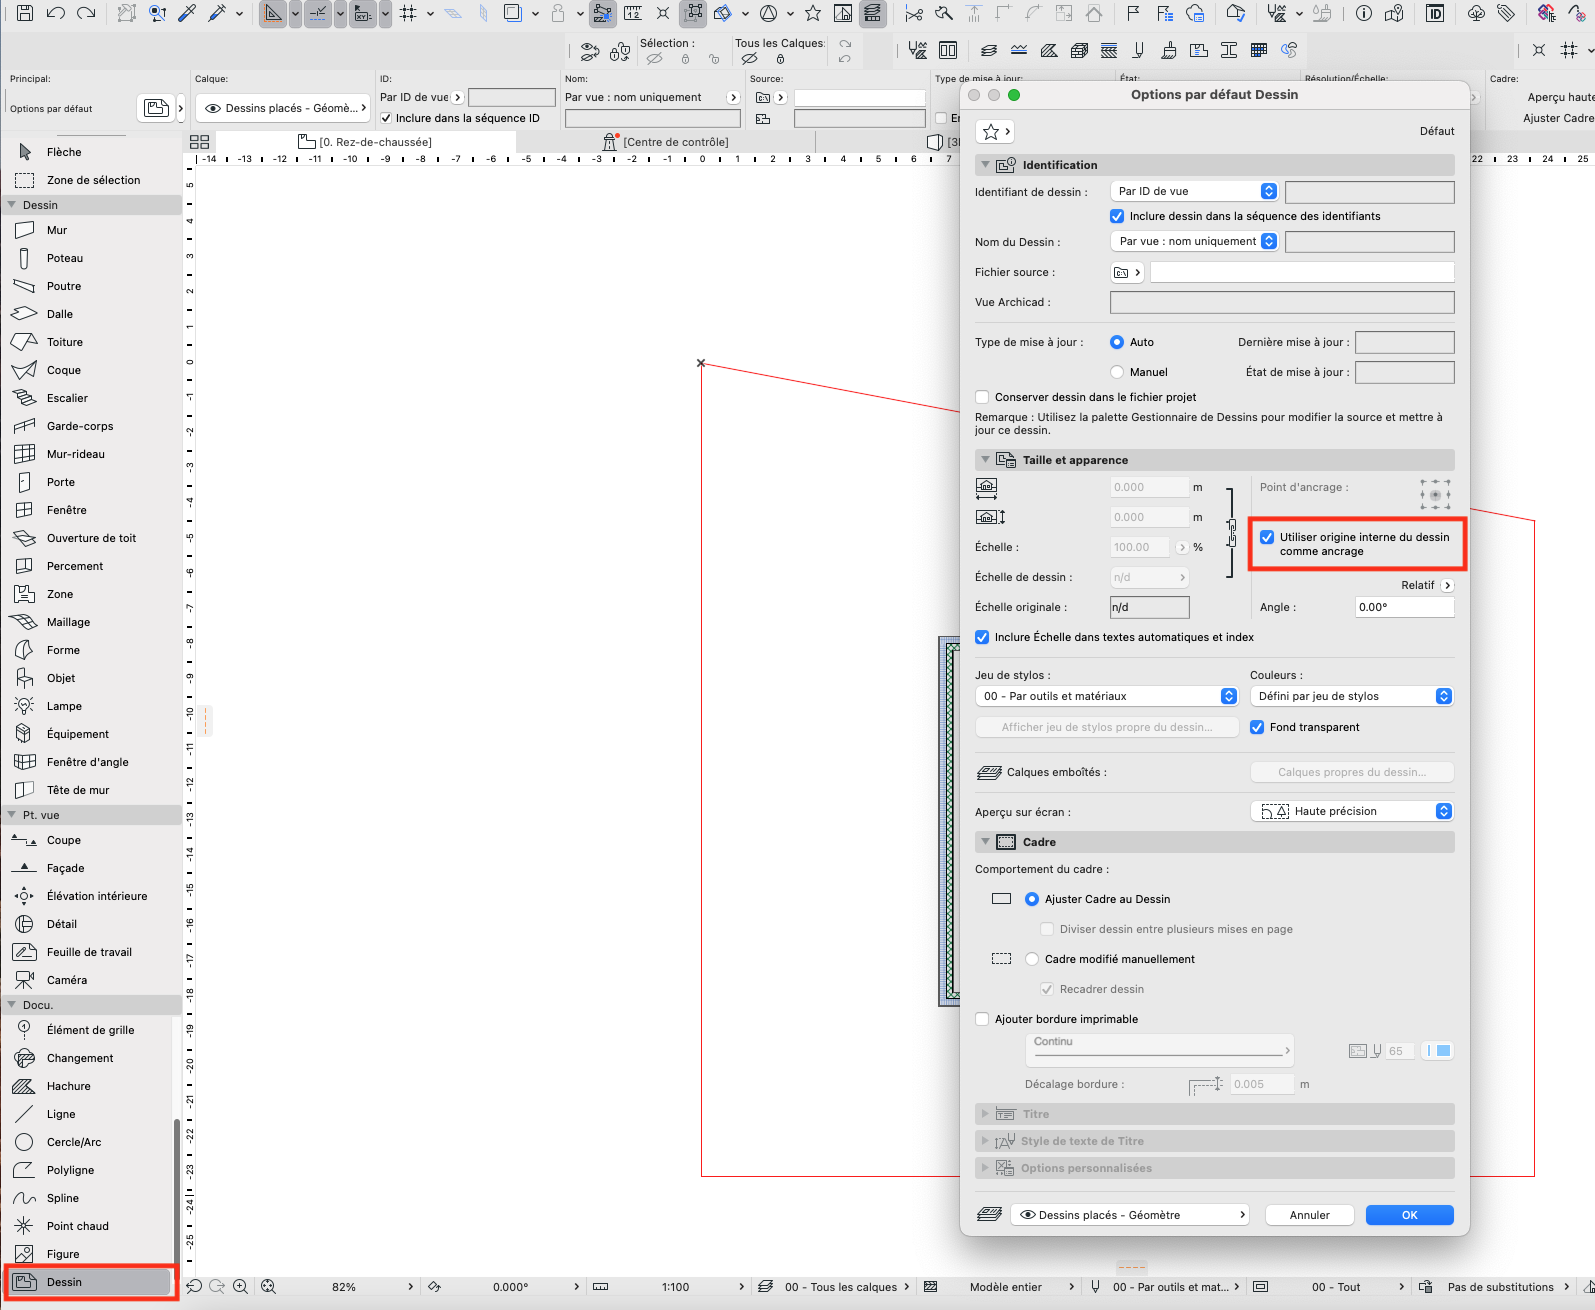This screenshot has height=1310, width=1595.
Task: Select the Auto update type radio
Action: 1117,342
